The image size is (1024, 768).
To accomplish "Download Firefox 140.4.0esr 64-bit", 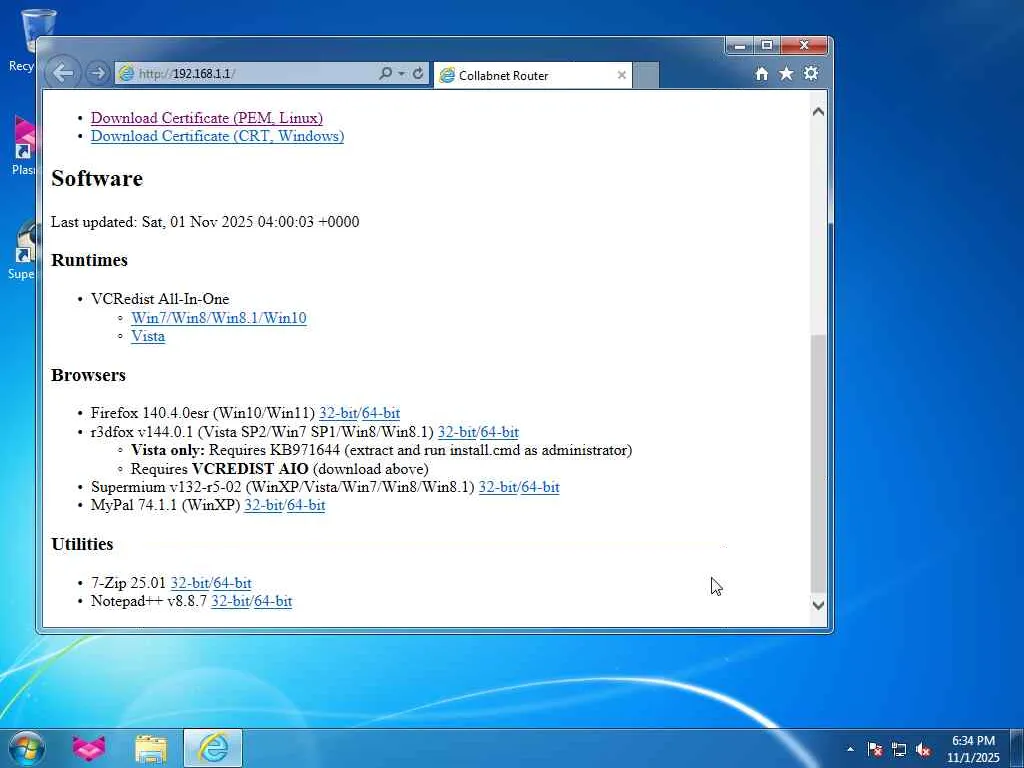I will pos(381,413).
